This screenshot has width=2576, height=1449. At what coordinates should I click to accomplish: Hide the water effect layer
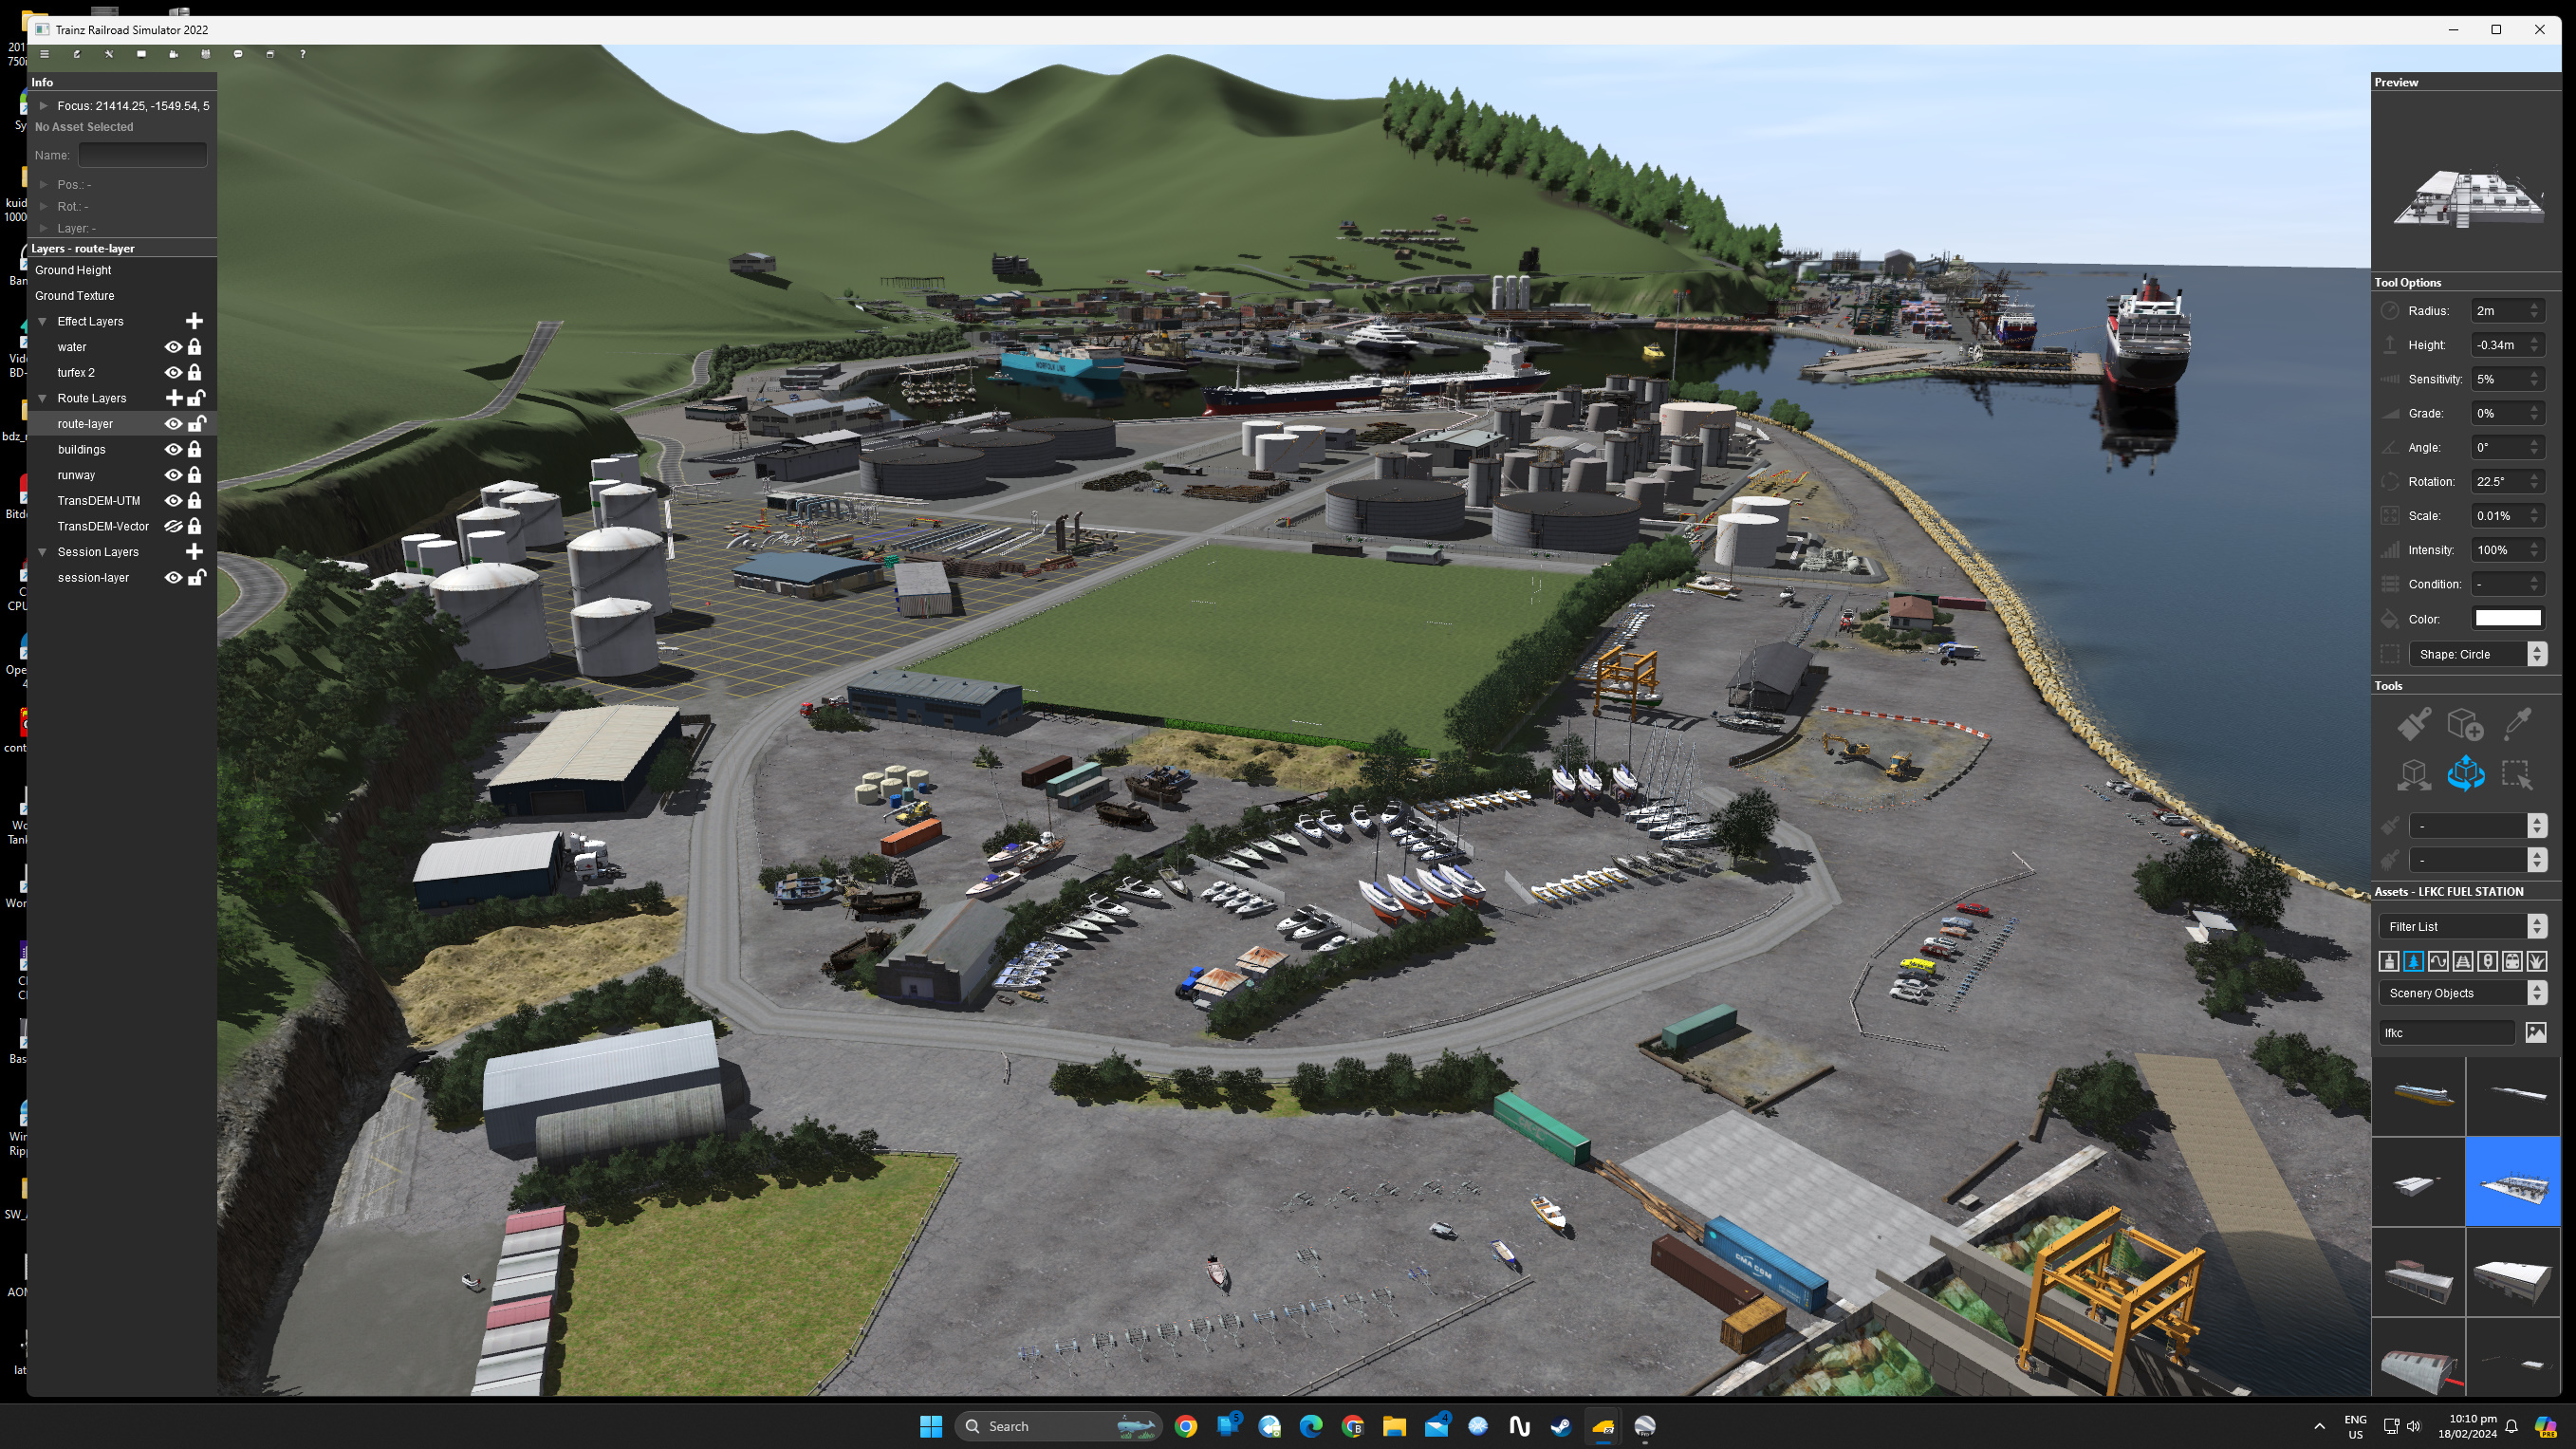click(x=173, y=347)
